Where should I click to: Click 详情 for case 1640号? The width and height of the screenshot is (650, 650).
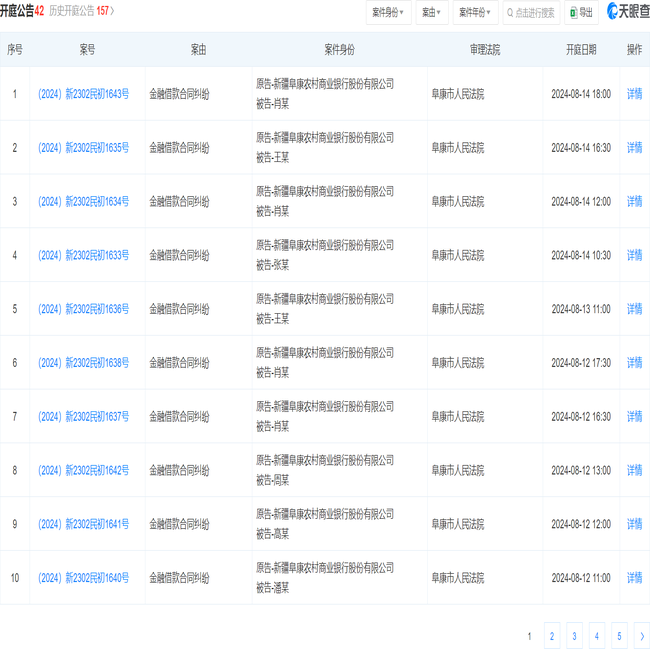point(634,577)
